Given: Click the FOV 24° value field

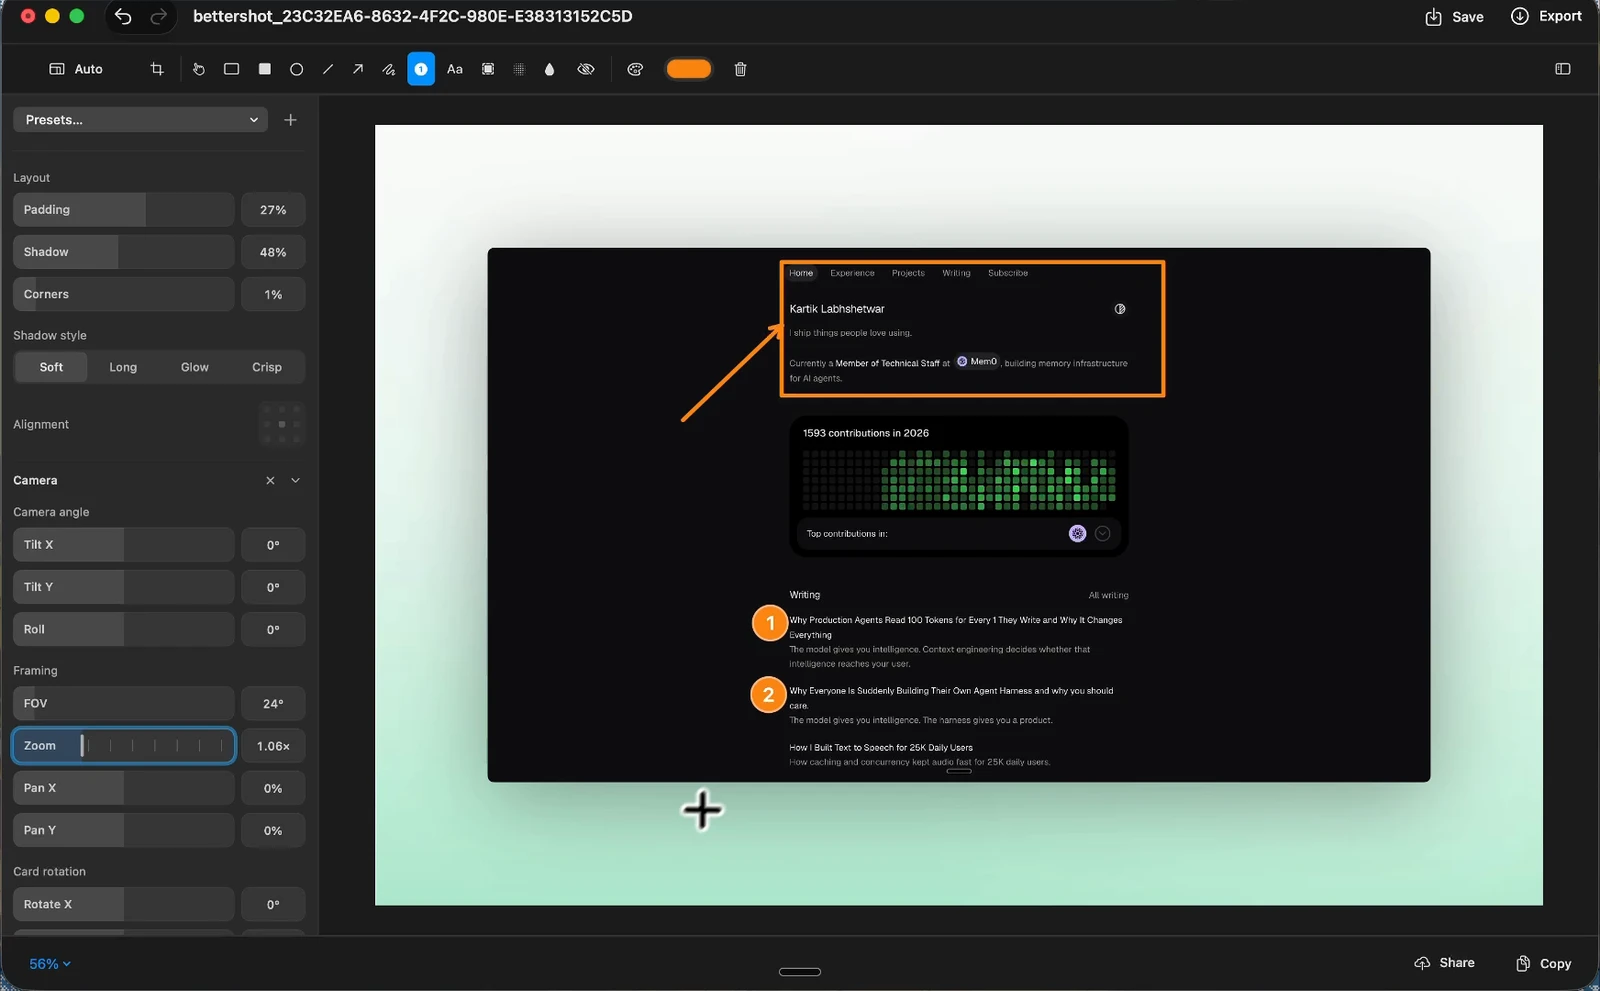Looking at the screenshot, I should click(273, 704).
